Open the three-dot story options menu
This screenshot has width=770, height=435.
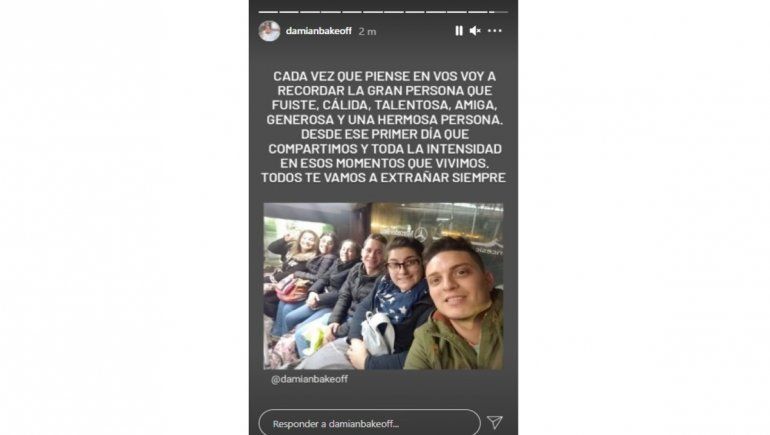point(495,31)
